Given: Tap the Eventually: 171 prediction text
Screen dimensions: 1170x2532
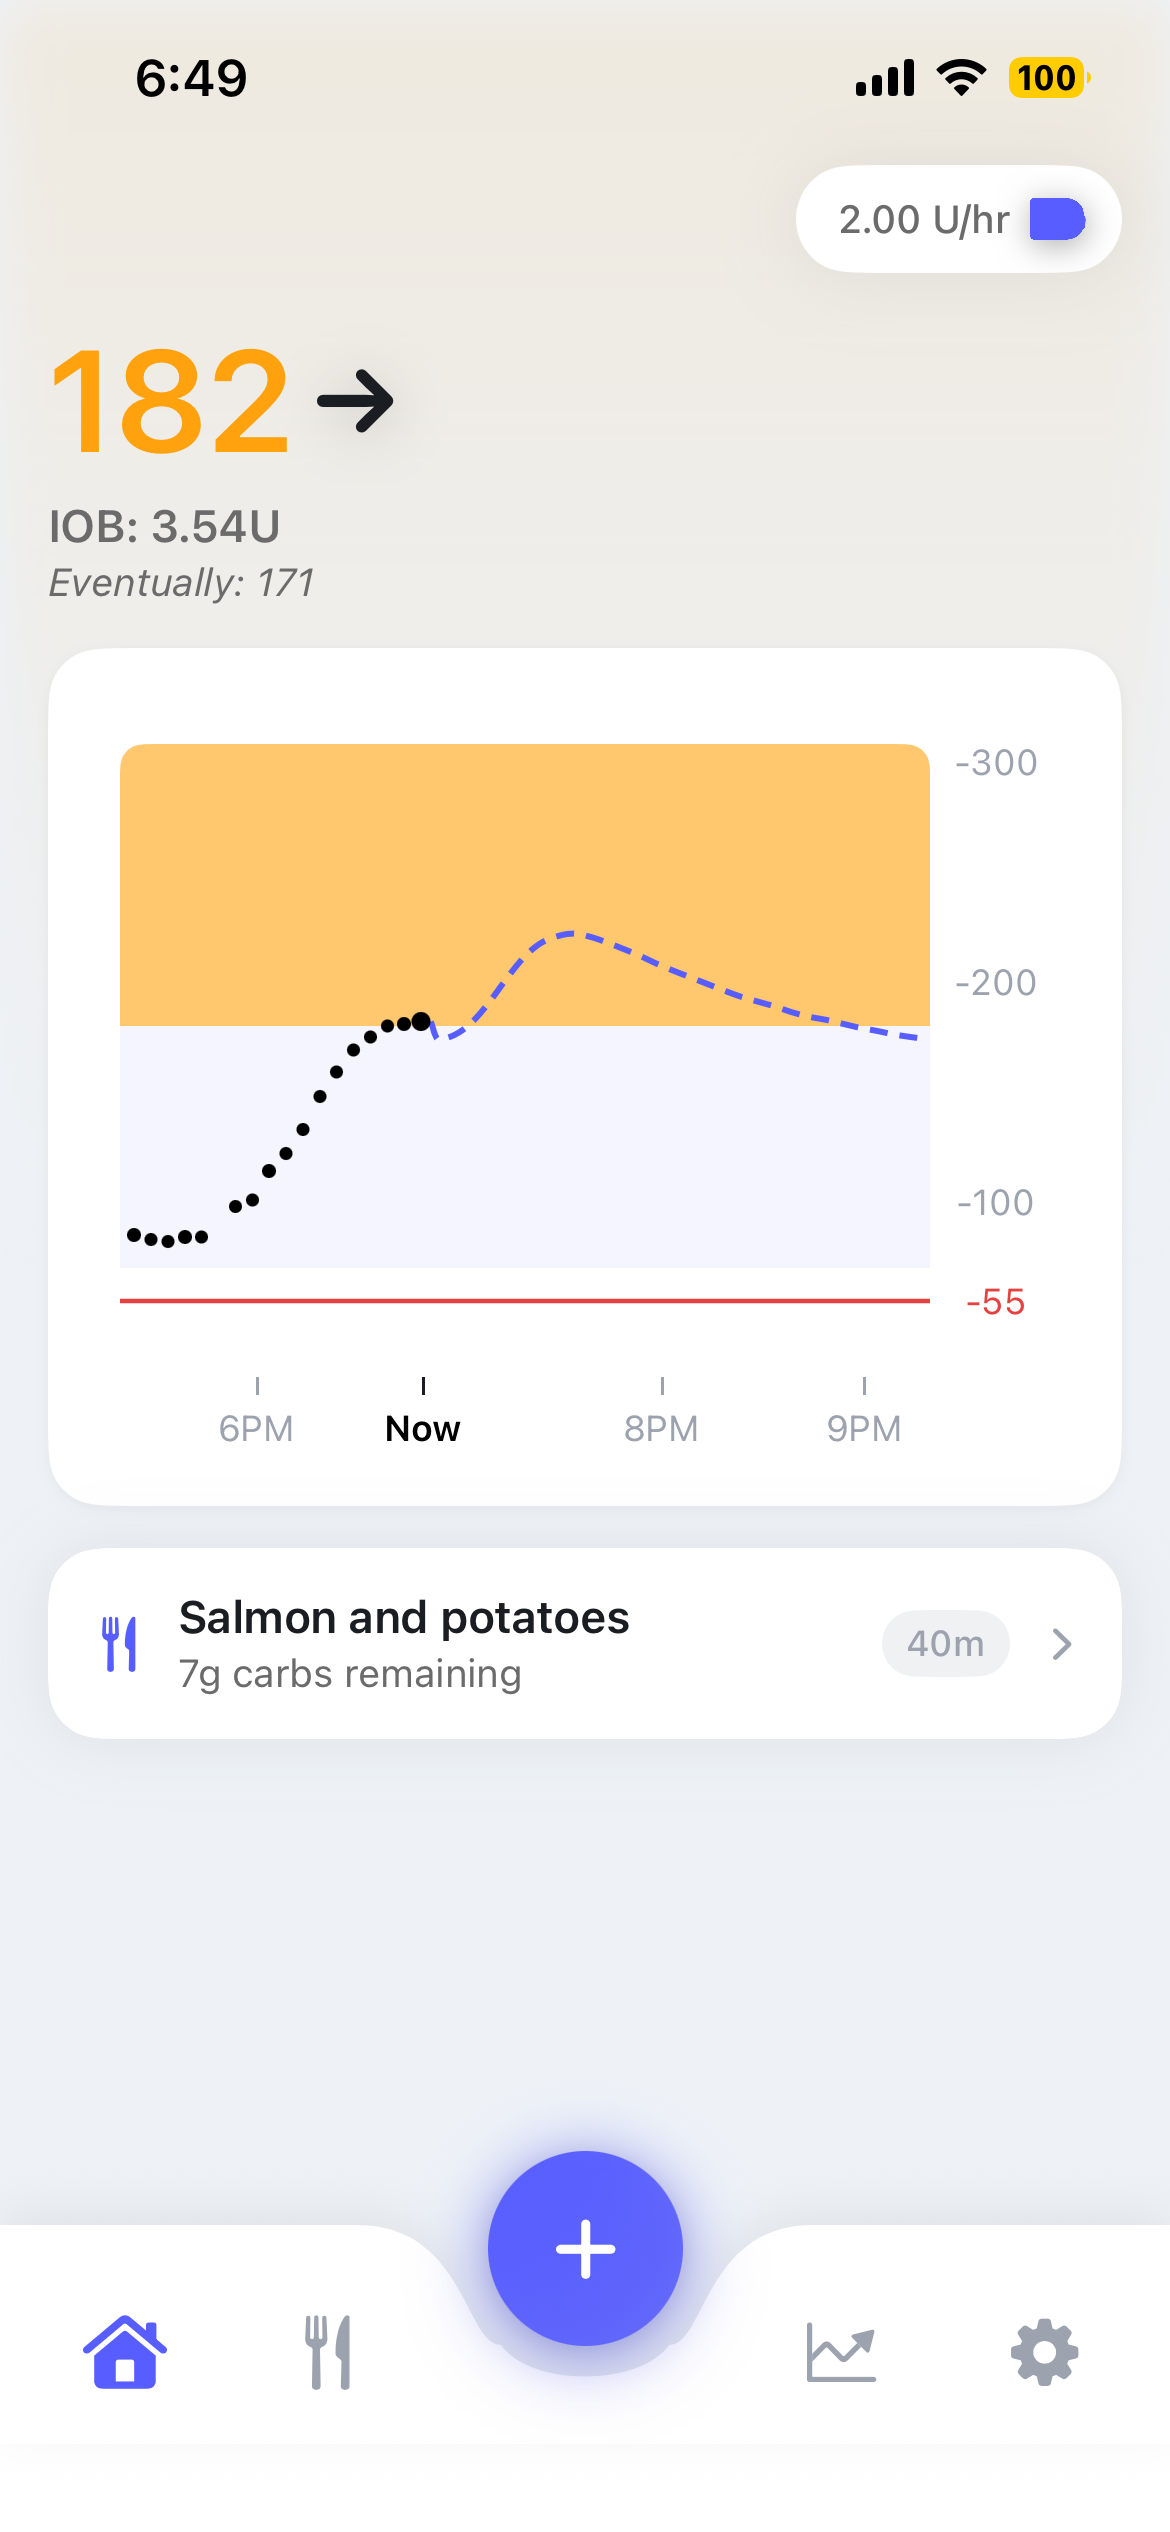Looking at the screenshot, I should click(x=182, y=583).
